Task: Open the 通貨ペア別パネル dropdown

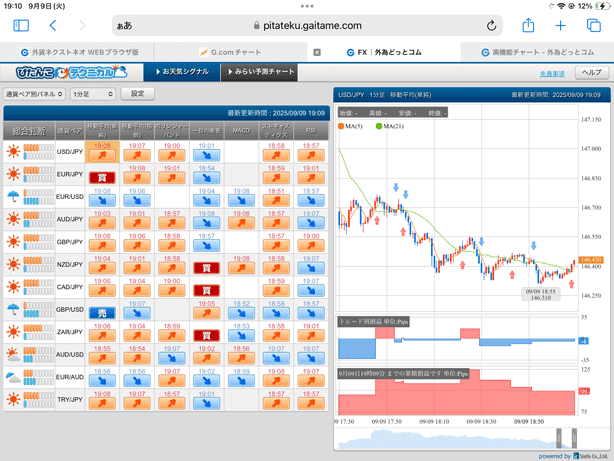Action: (x=34, y=93)
